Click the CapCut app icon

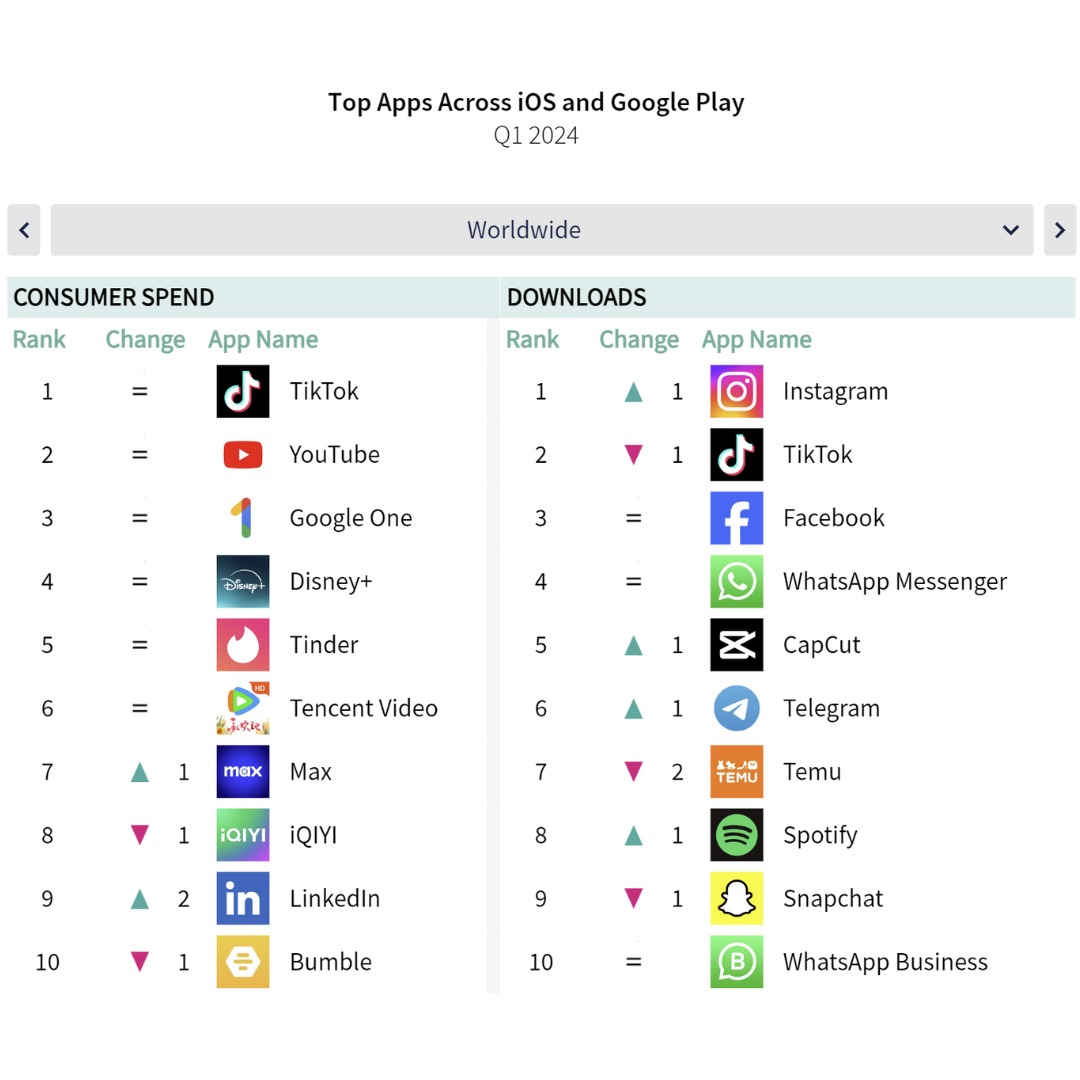click(x=736, y=645)
